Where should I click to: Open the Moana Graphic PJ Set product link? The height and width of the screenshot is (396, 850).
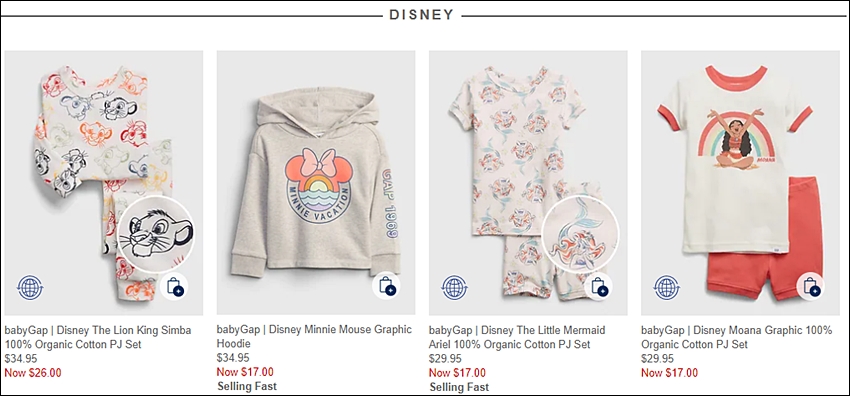(736, 337)
